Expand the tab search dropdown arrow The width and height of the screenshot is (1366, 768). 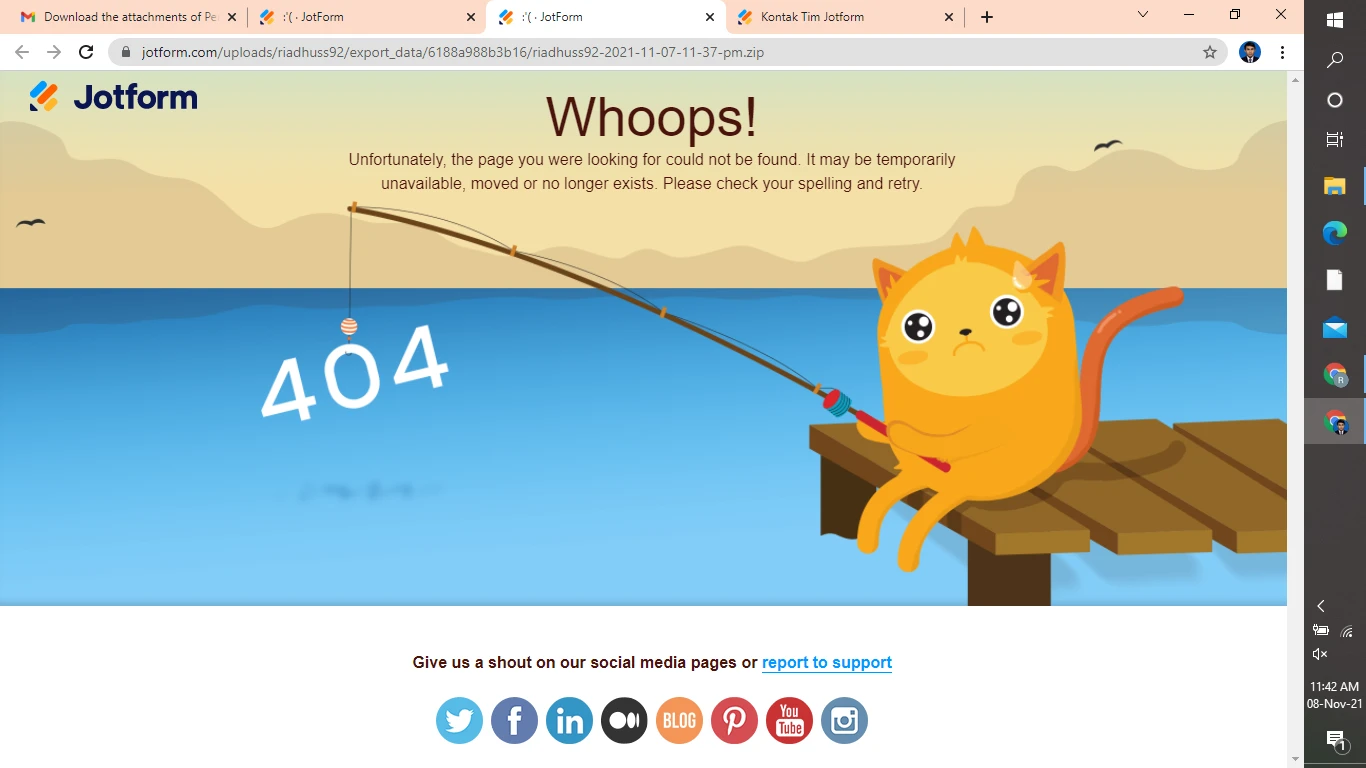1143,15
